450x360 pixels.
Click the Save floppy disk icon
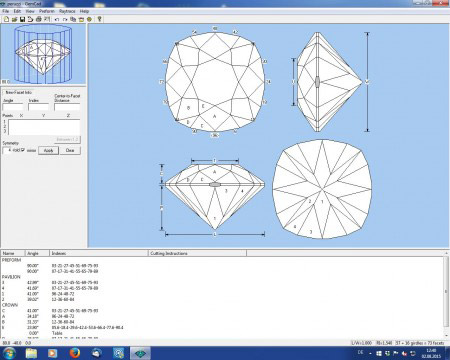22,19
